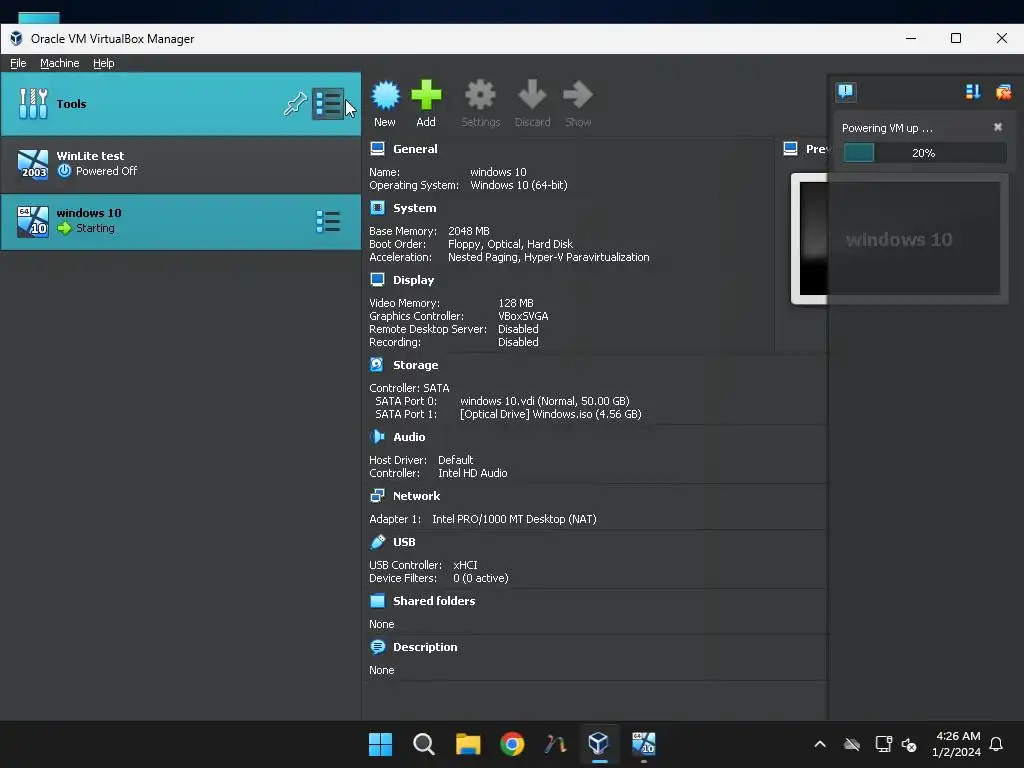Click the green Add machine icon
This screenshot has height=768, width=1024.
tap(426, 96)
